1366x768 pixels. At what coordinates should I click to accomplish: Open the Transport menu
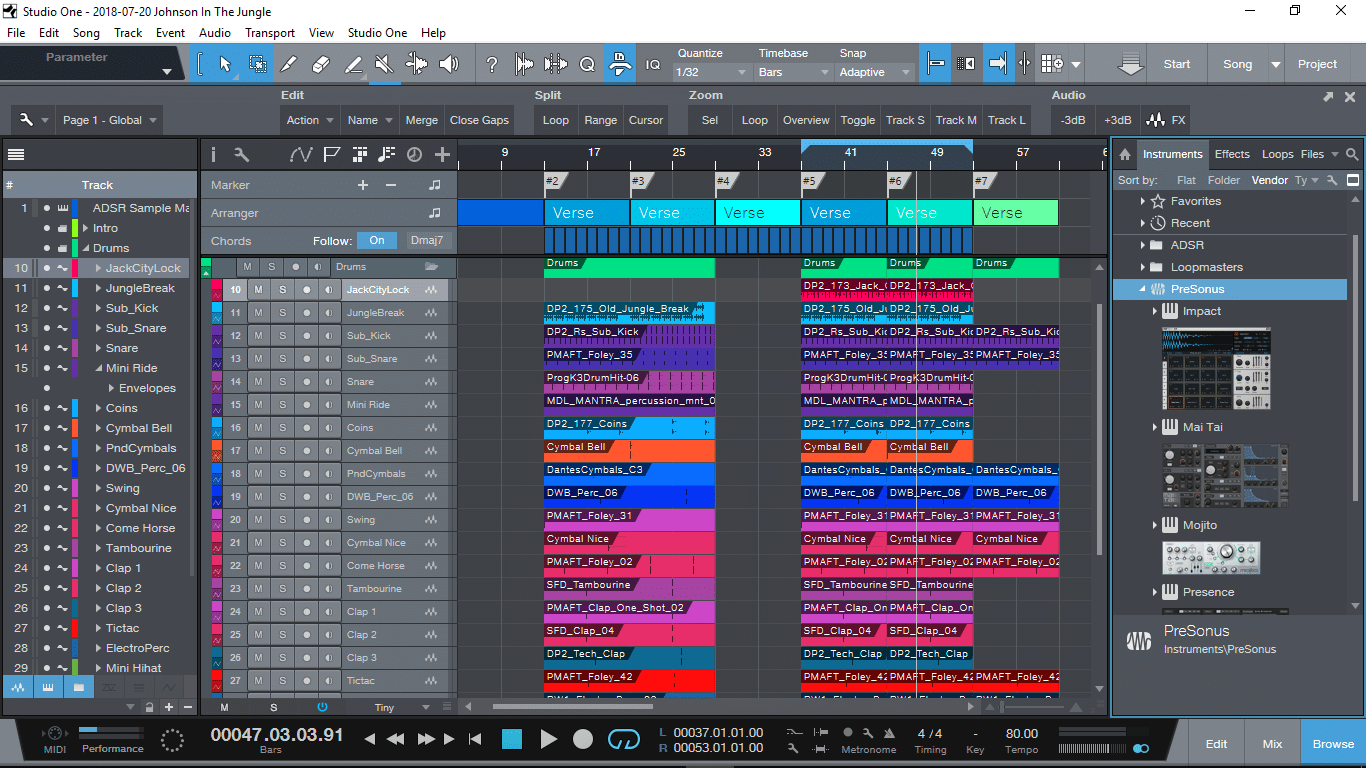(x=270, y=33)
